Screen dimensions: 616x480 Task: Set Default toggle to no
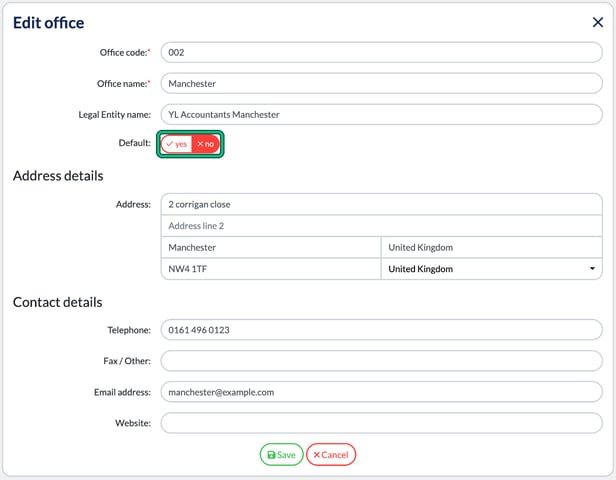(205, 144)
